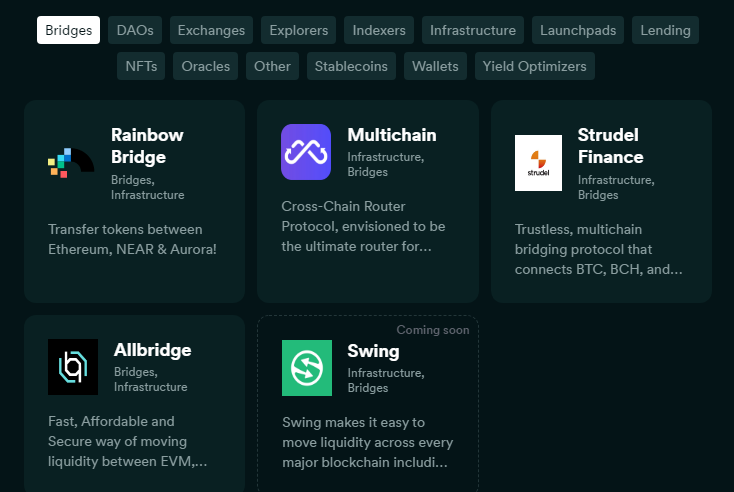Click the 'Trustless, multichain bridging protocol' description

coord(599,249)
